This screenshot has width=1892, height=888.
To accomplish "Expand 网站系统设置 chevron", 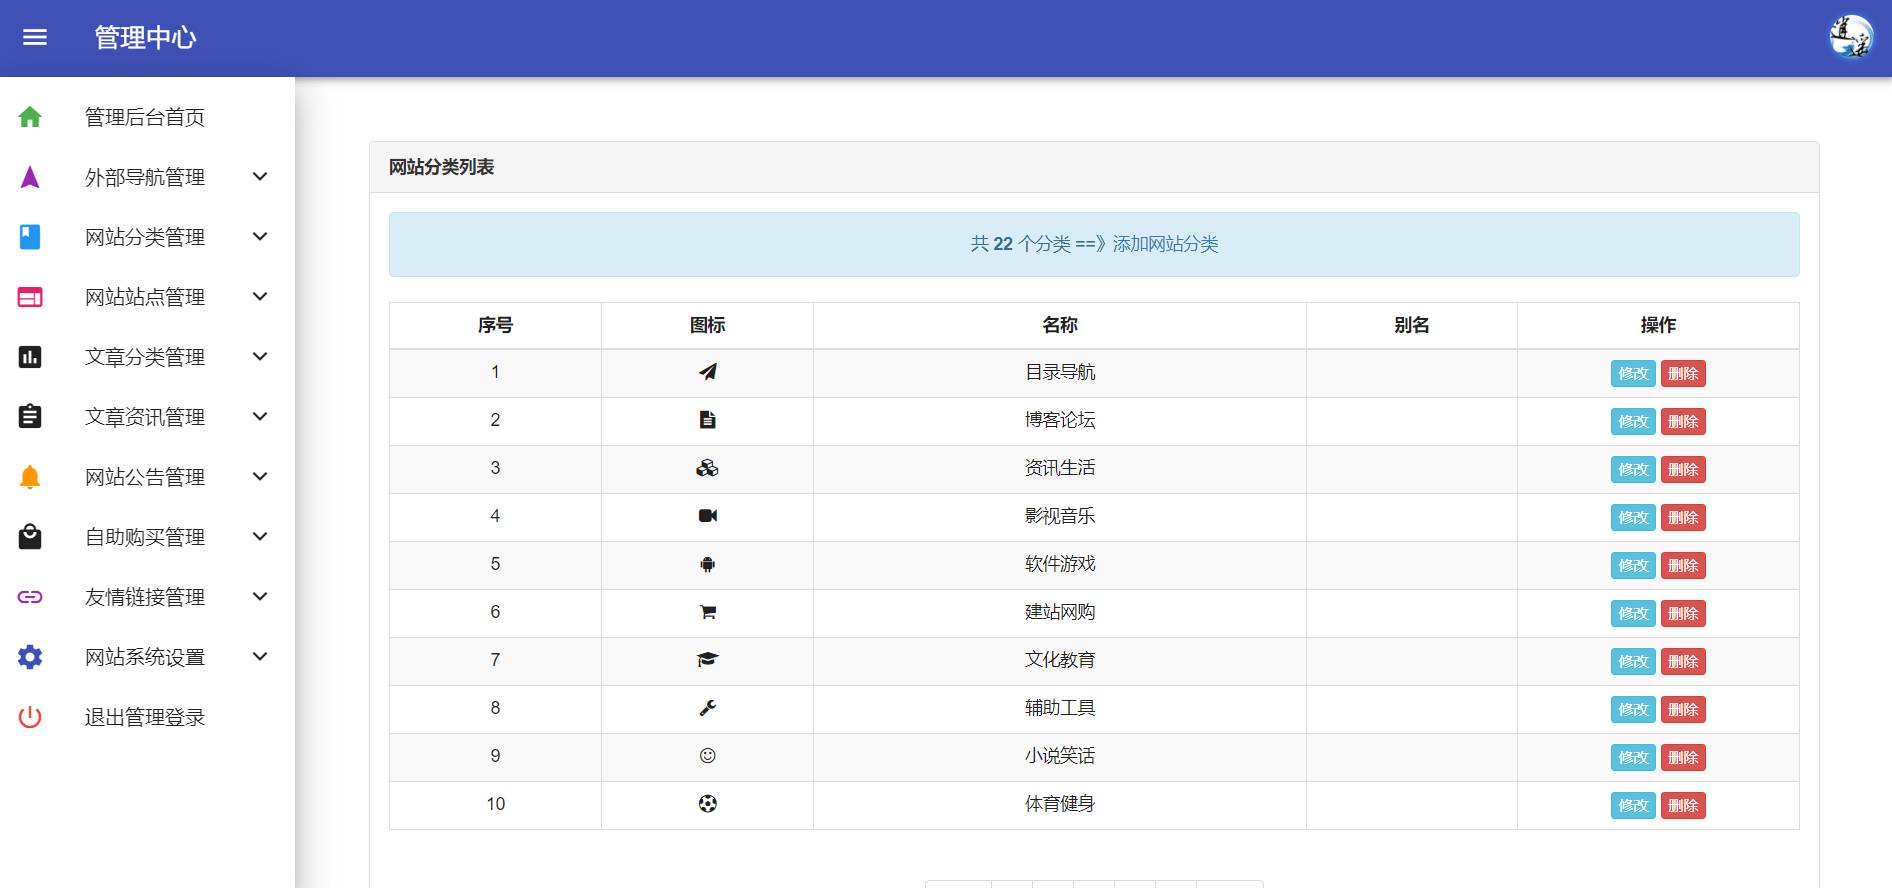I will (x=260, y=657).
